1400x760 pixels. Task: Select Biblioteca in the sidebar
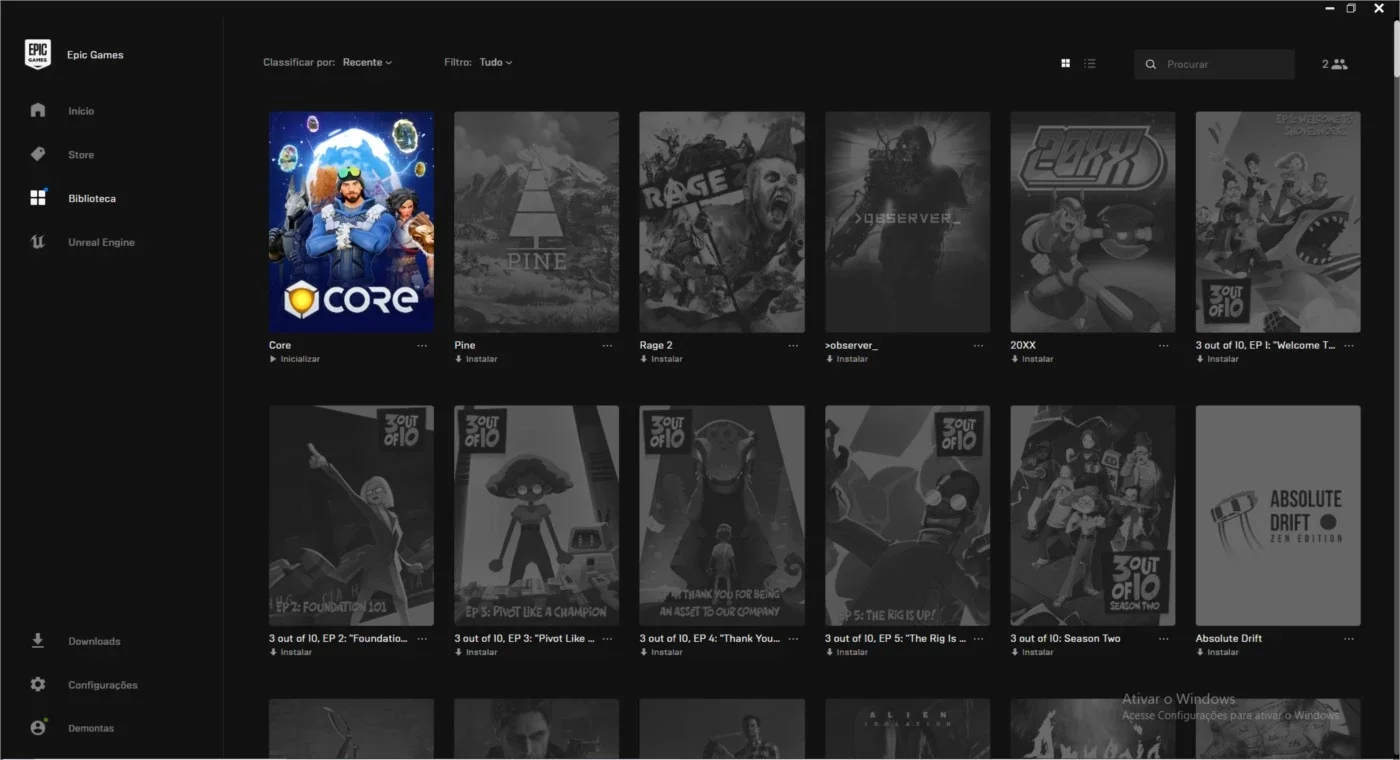(x=92, y=199)
